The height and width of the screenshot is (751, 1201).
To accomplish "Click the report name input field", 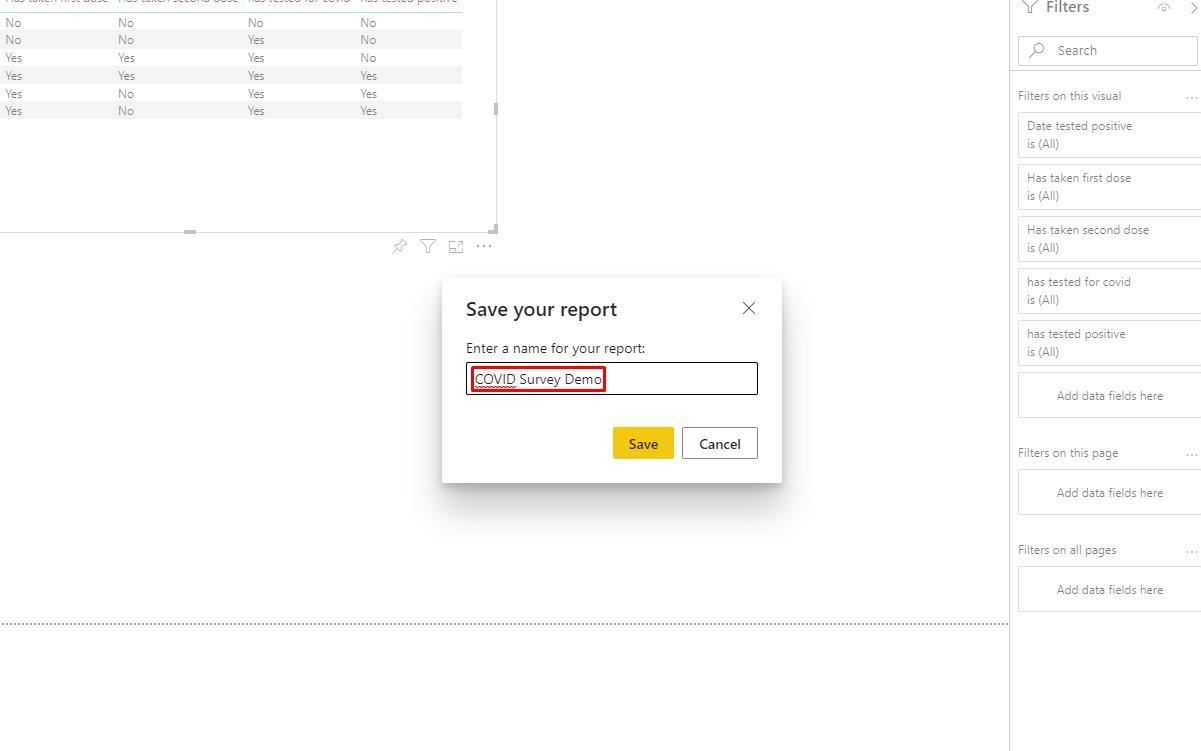I will (x=611, y=378).
